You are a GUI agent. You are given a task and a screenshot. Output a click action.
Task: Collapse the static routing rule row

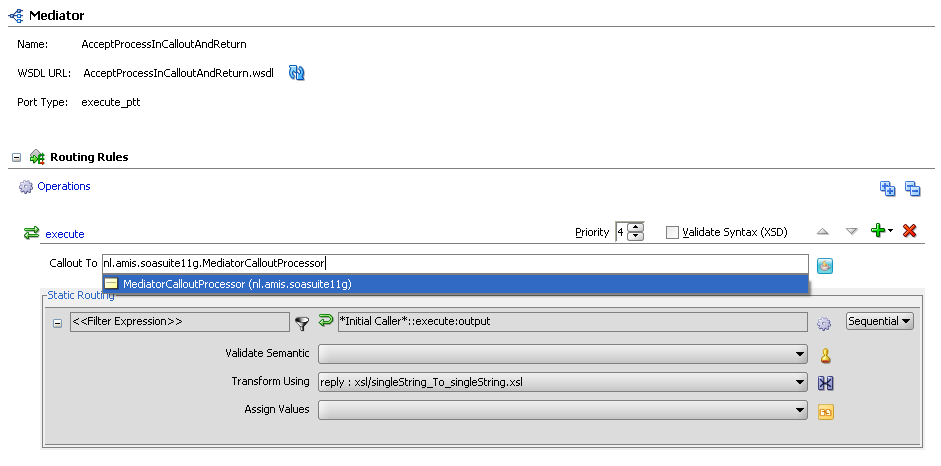tap(58, 323)
